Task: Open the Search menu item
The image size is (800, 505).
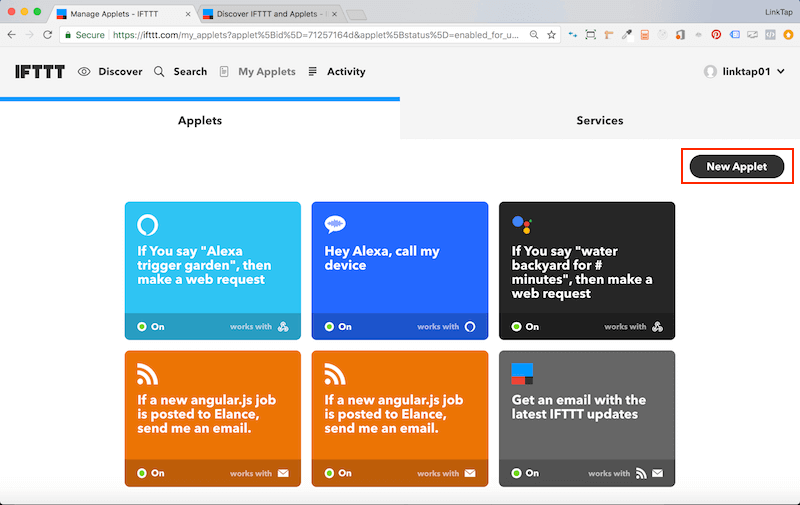Action: (190, 71)
